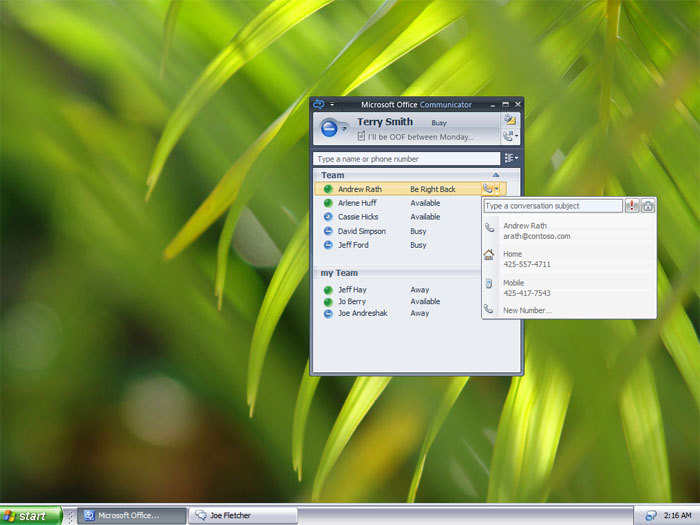
Task: Click Cassie Hicks' clock presence icon
Action: pos(328,217)
